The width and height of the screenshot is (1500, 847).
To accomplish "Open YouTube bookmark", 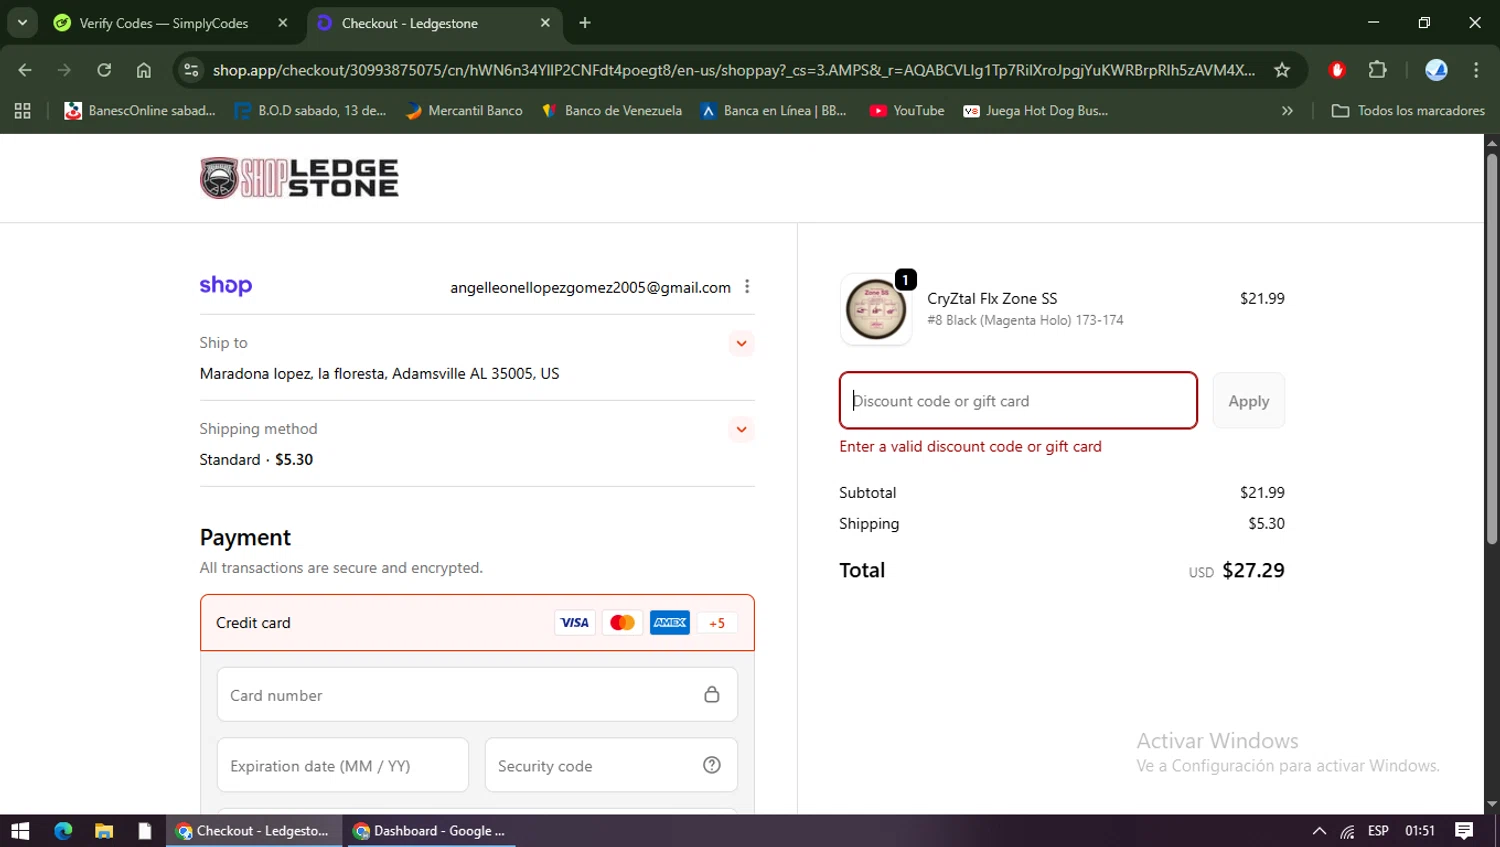I will click(907, 111).
